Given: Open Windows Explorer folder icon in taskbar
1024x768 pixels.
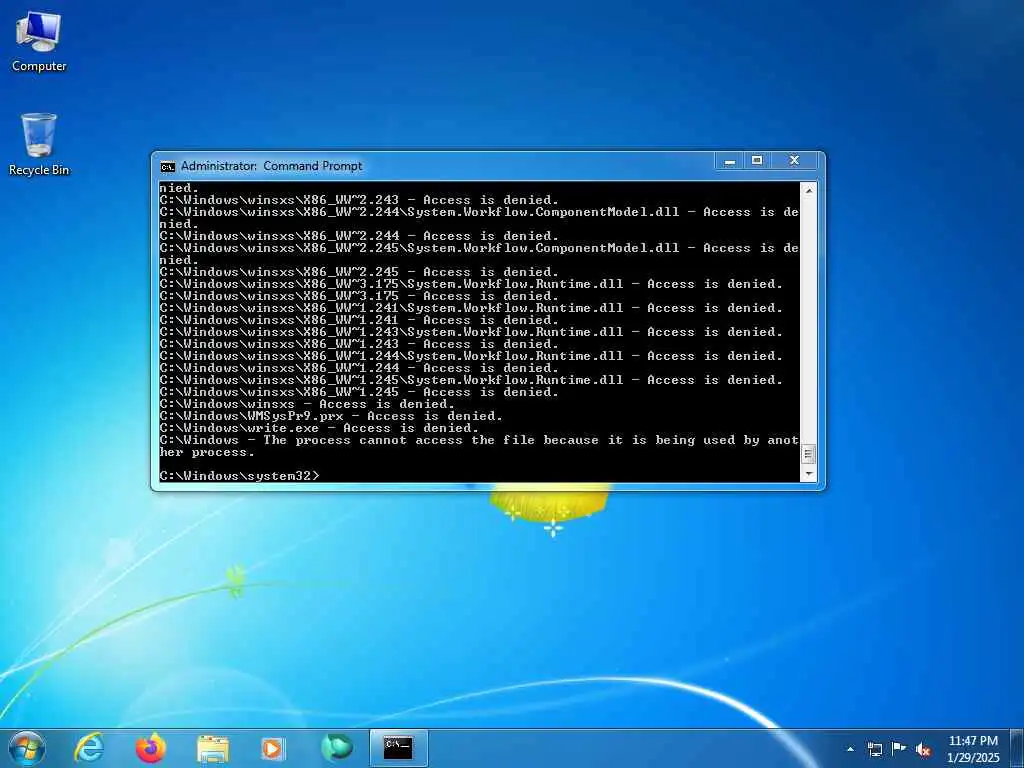Looking at the screenshot, I should [213, 749].
